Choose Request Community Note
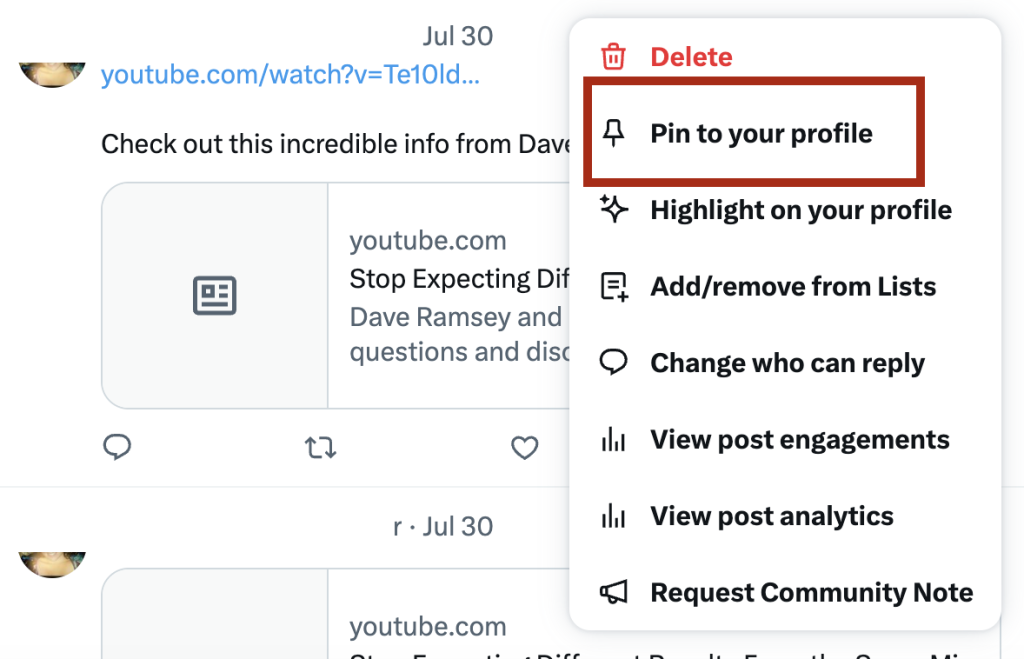The image size is (1024, 659). pos(811,592)
